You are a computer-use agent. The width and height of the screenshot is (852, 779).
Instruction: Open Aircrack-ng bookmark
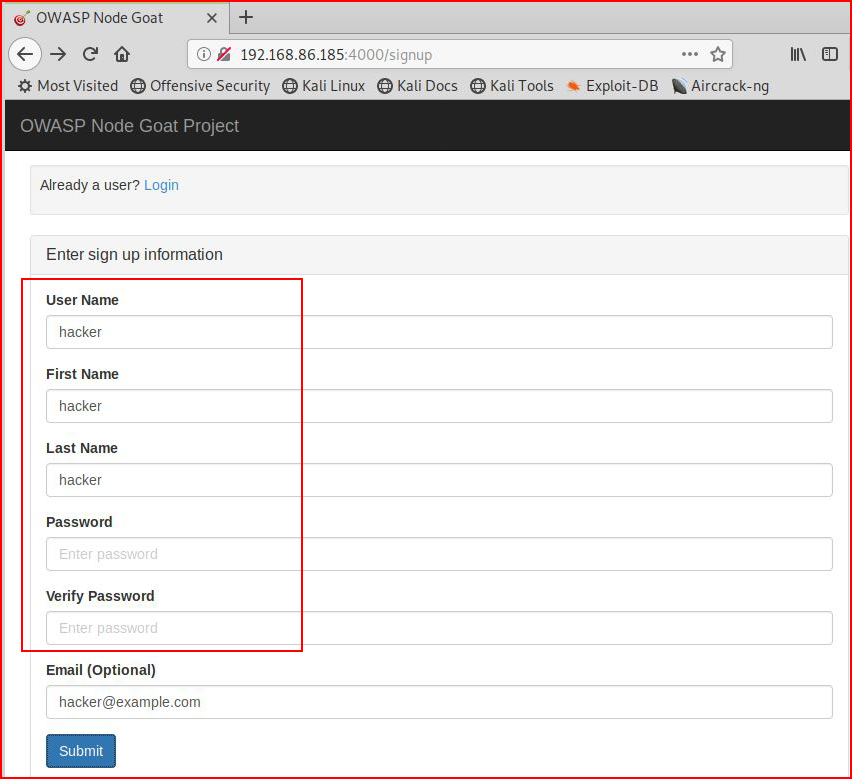click(720, 86)
